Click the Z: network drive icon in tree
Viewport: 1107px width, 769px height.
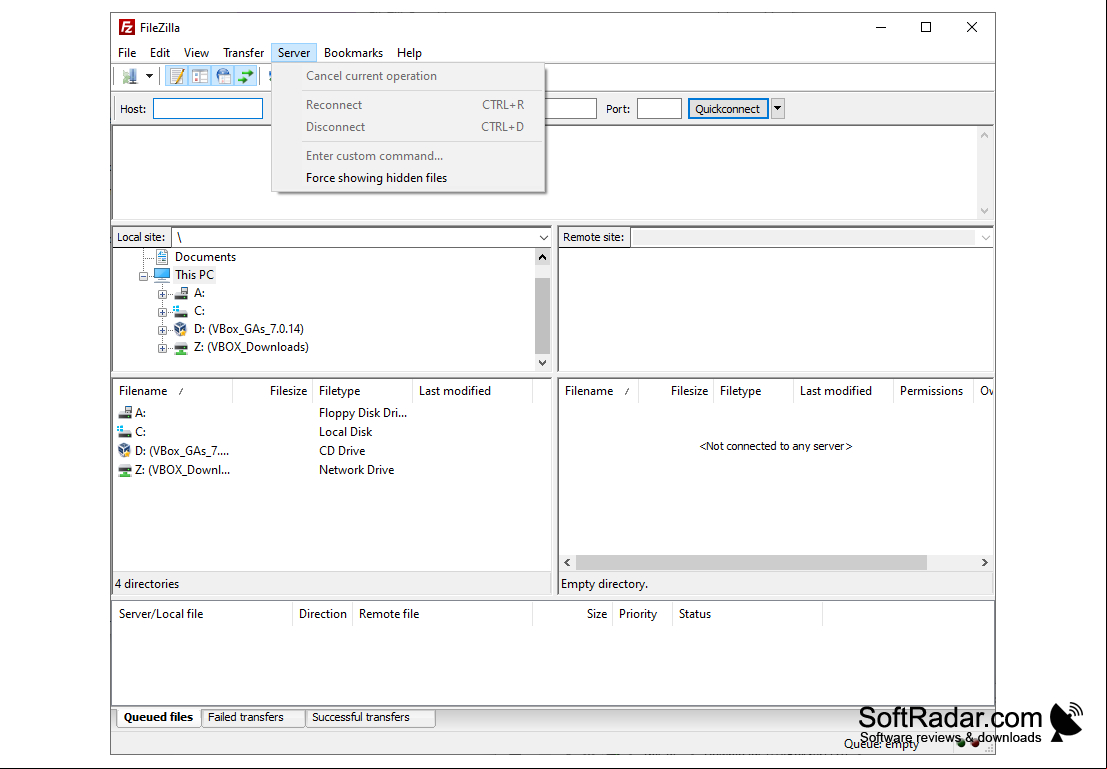click(181, 347)
